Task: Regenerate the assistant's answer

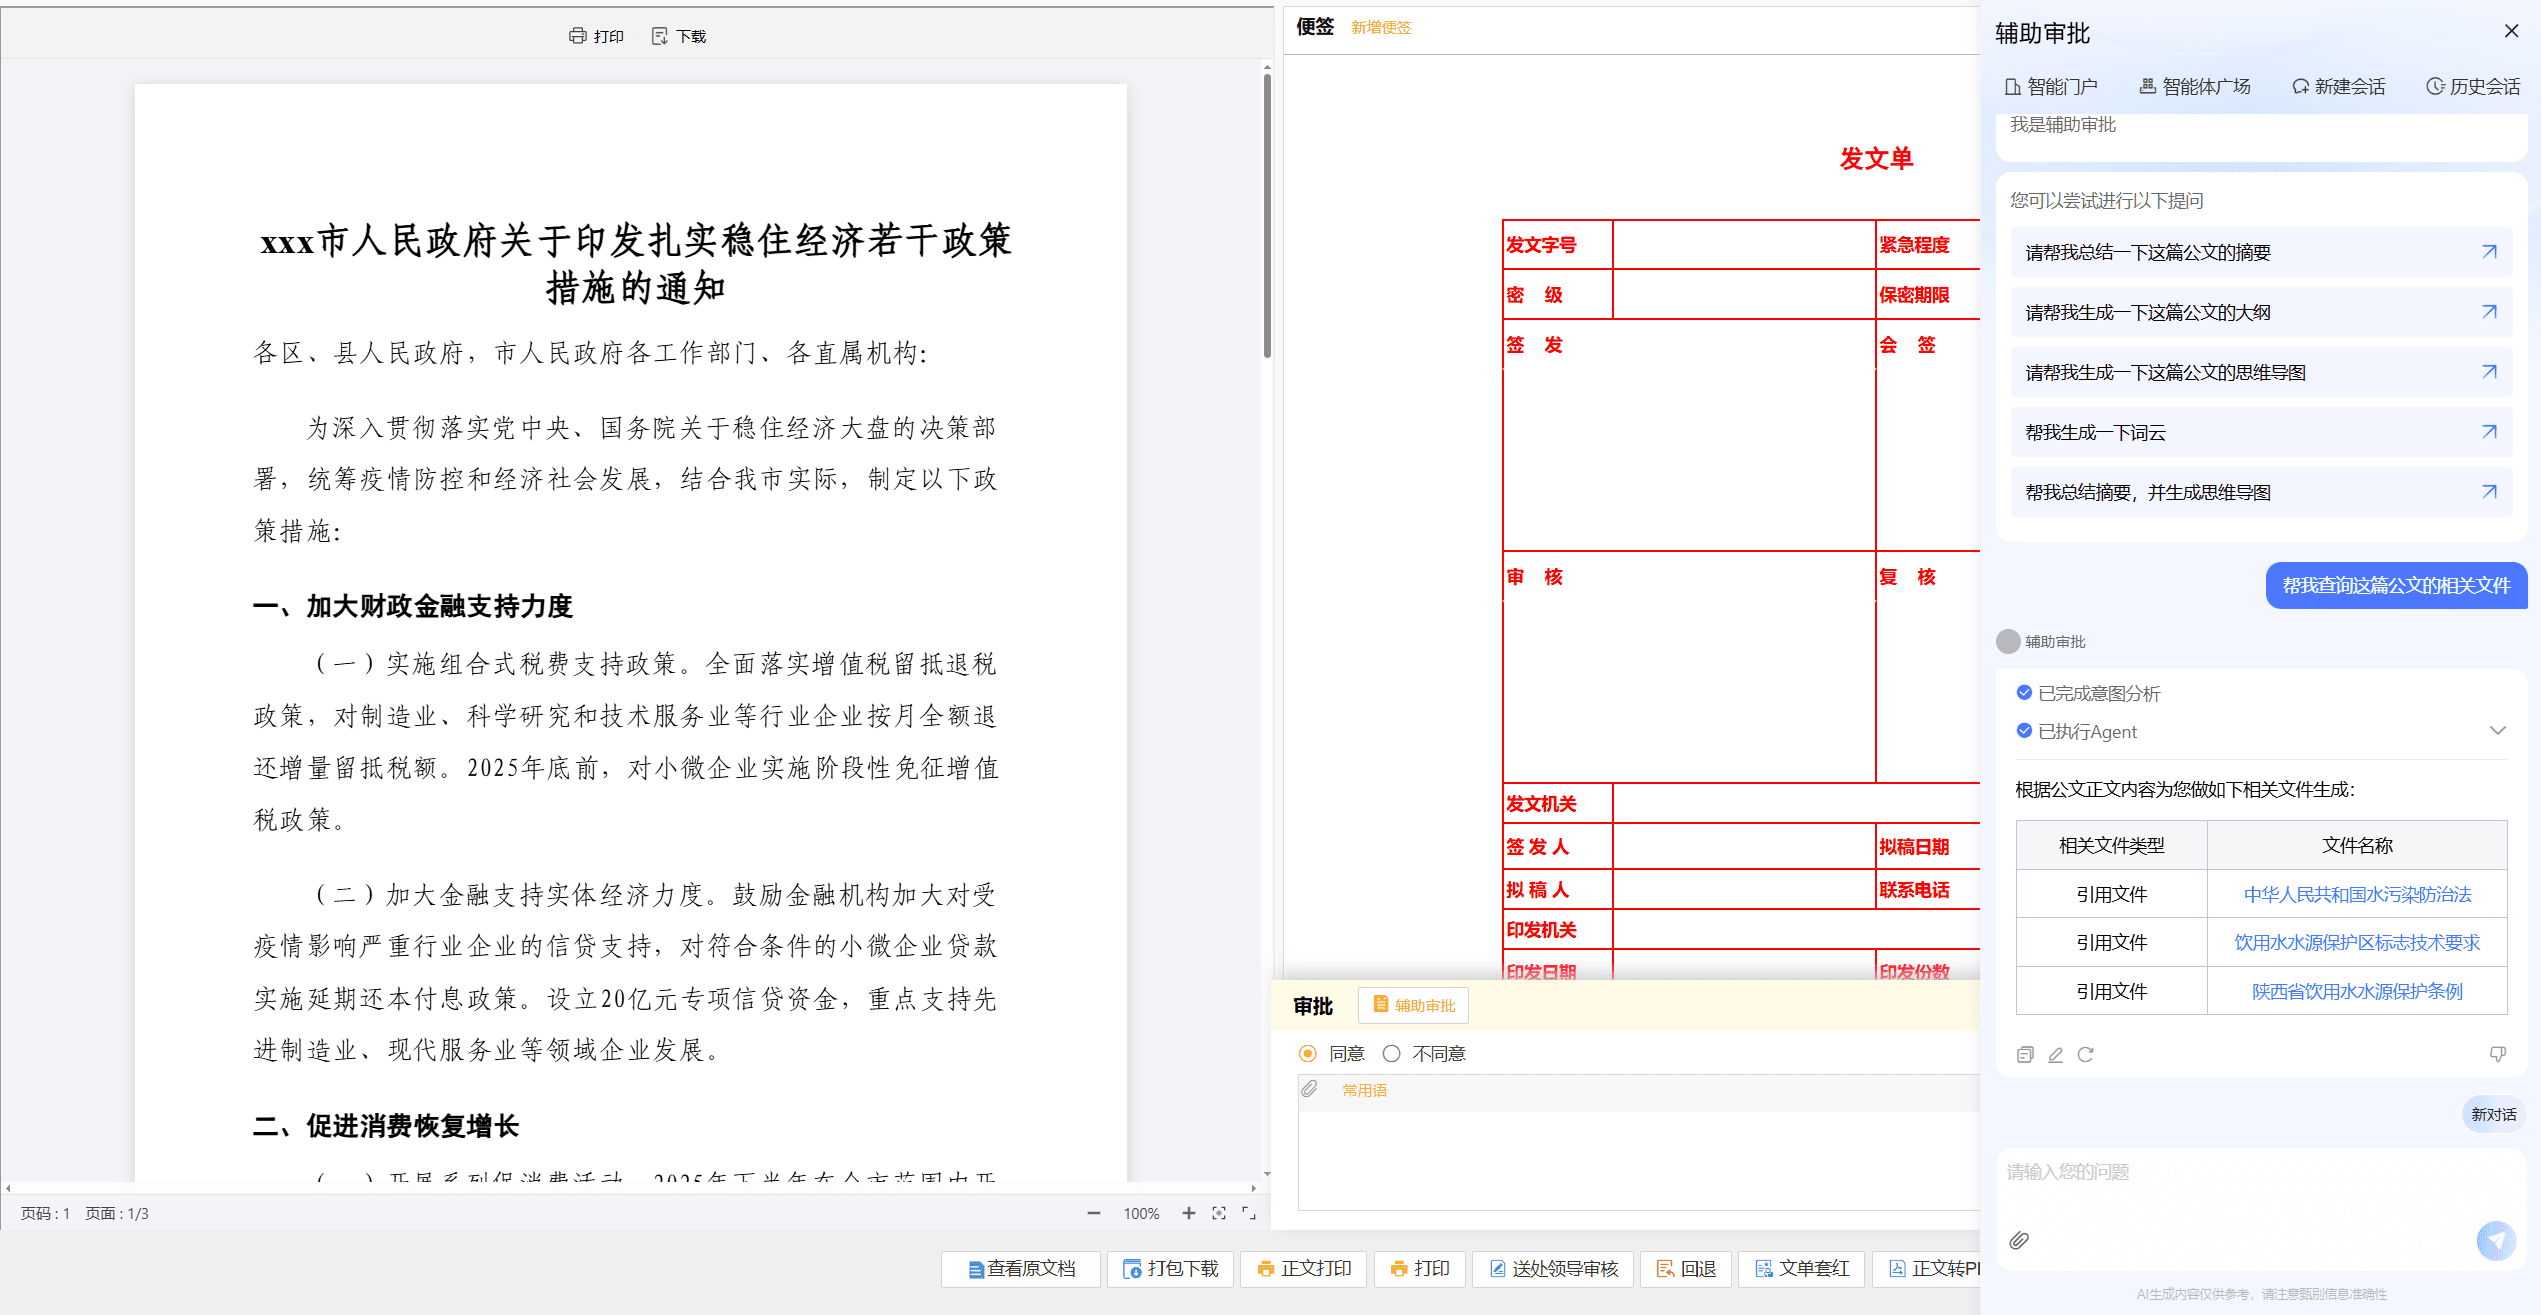Action: coord(2085,1054)
